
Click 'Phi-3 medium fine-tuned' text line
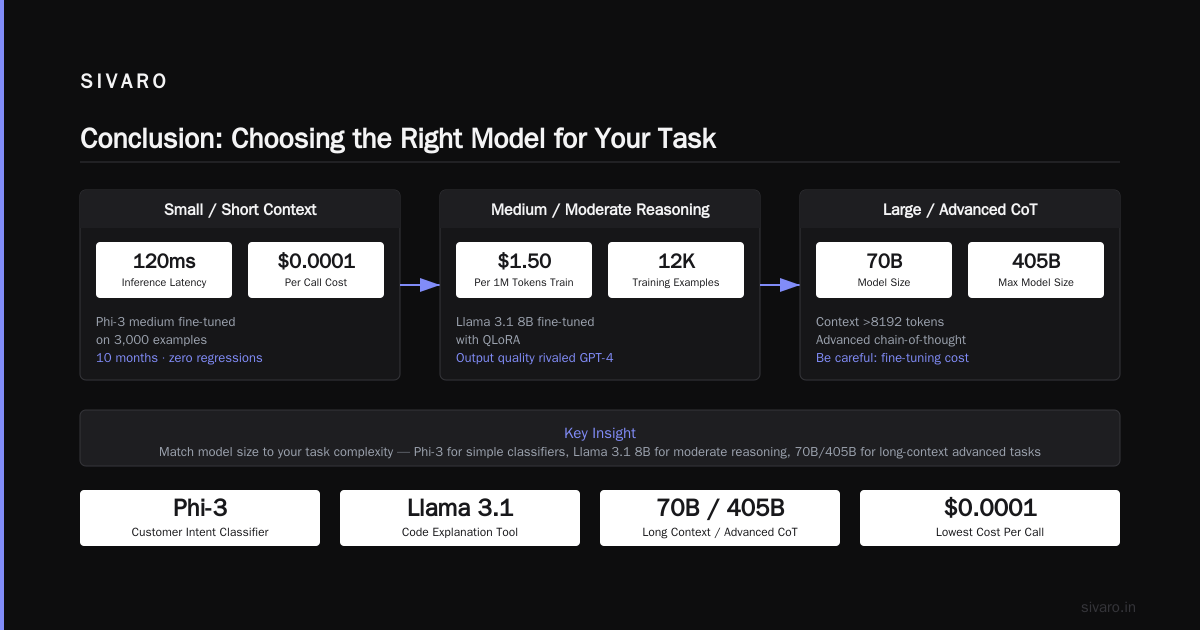click(166, 322)
